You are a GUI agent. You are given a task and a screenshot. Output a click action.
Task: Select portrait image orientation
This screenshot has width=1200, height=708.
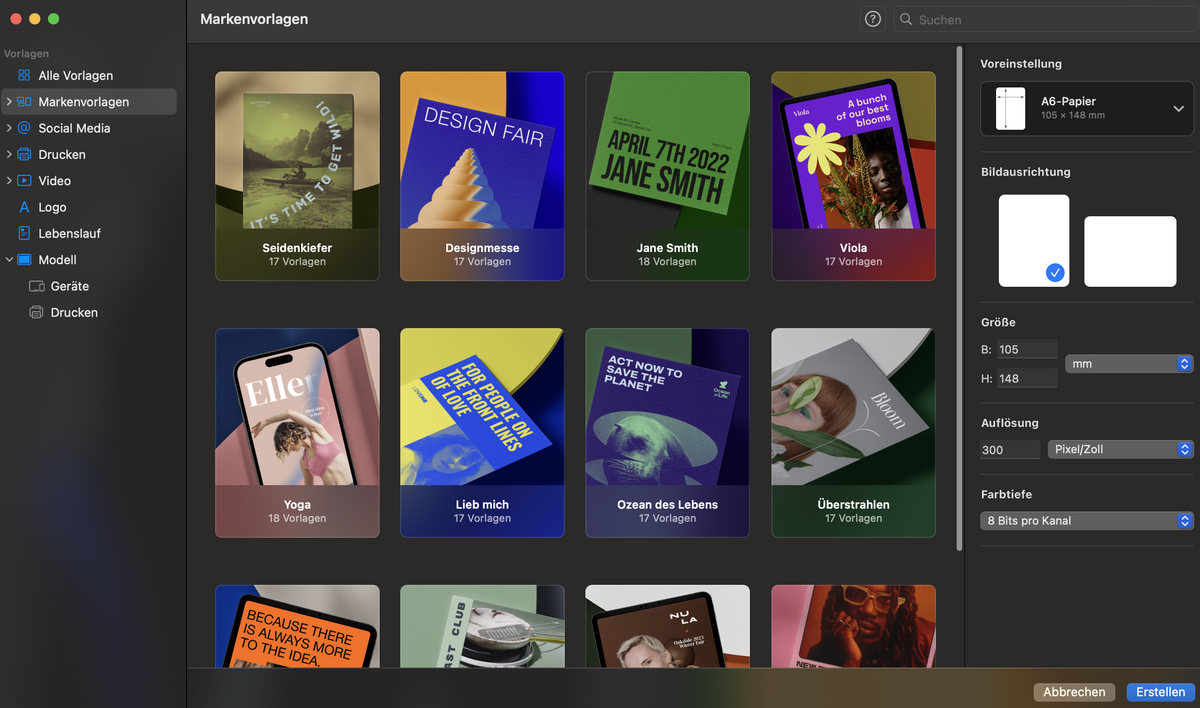[1034, 241]
